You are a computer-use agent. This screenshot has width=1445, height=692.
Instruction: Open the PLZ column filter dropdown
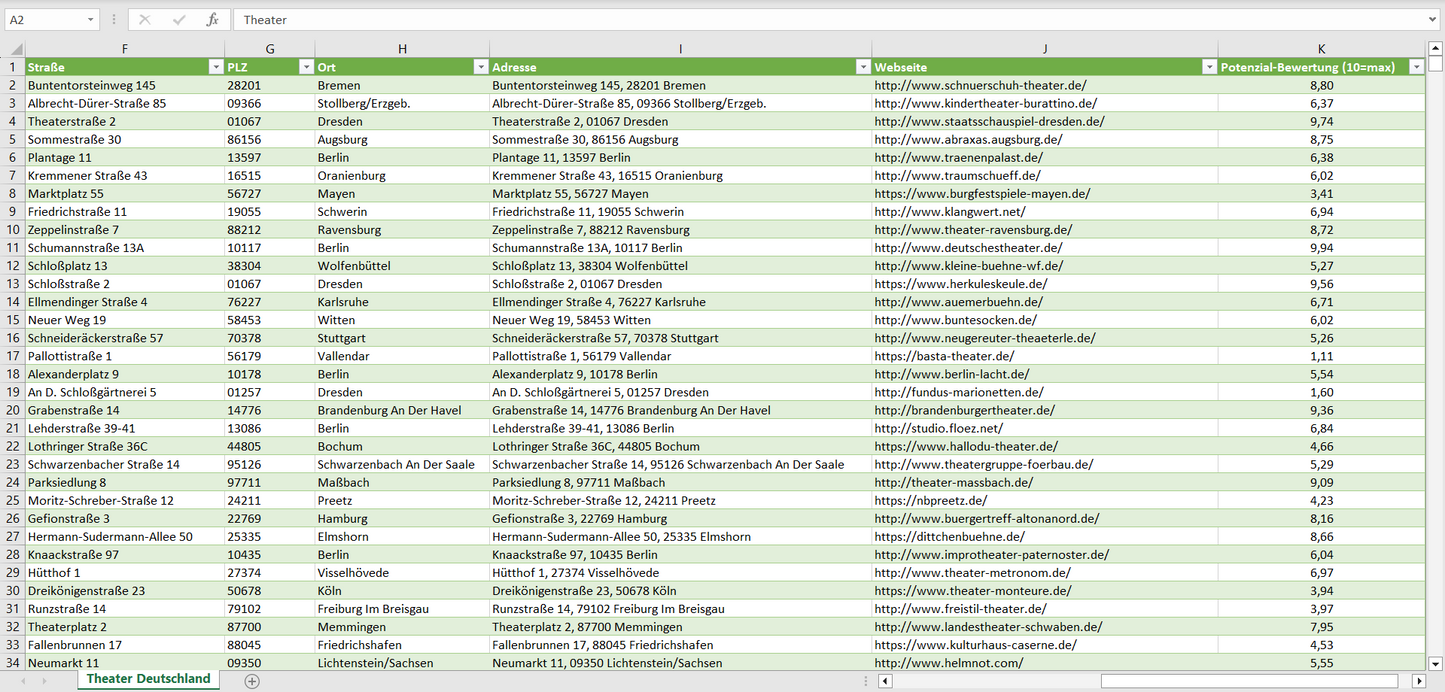(x=305, y=67)
